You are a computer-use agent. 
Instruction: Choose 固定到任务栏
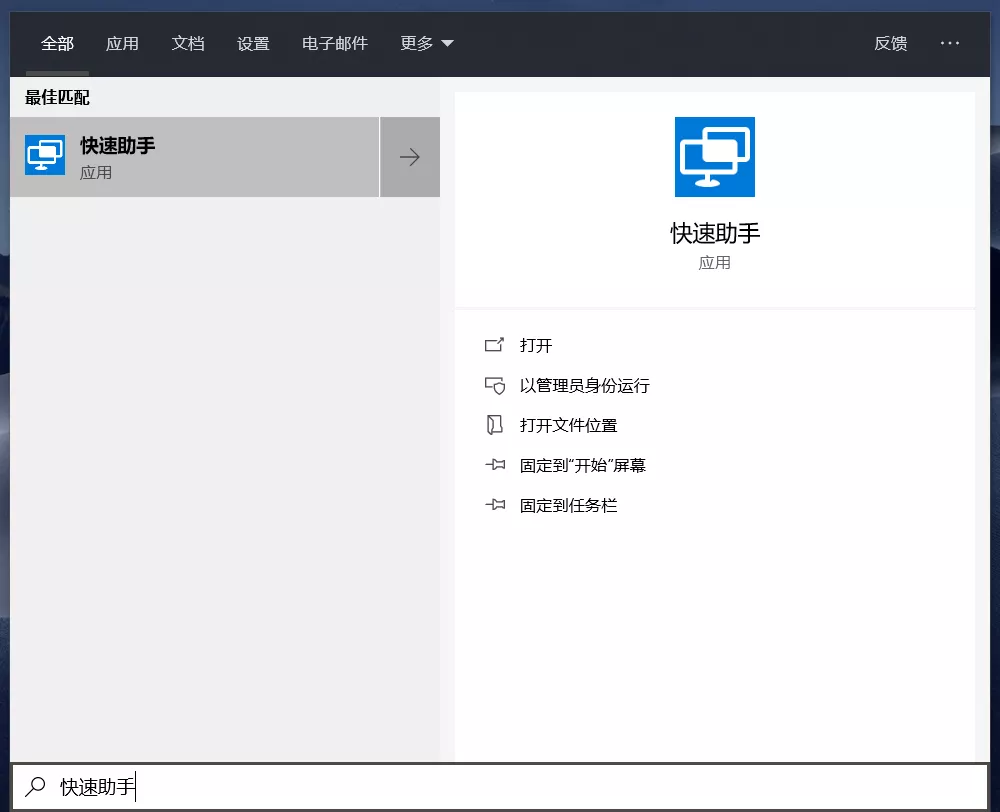coord(568,506)
